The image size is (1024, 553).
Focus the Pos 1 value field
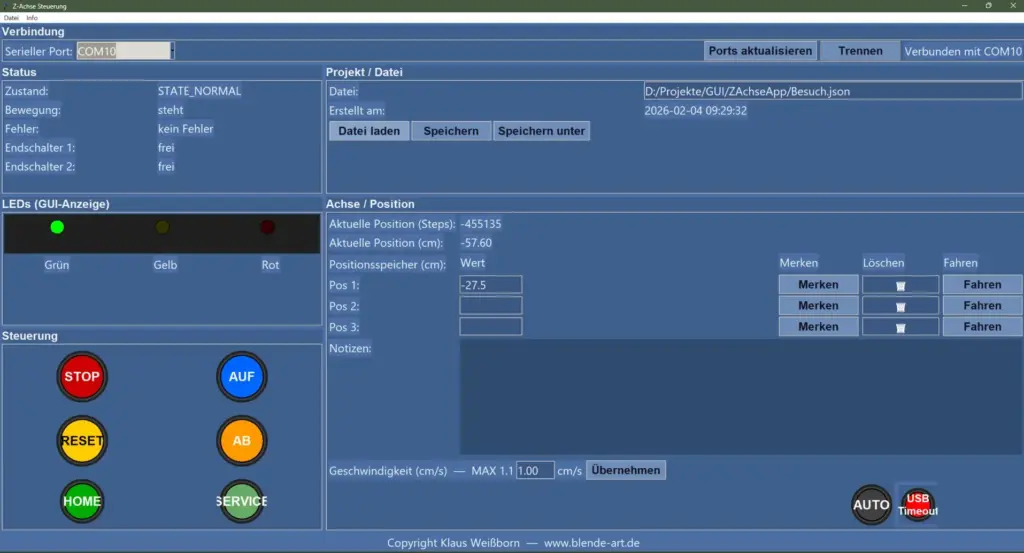click(490, 285)
